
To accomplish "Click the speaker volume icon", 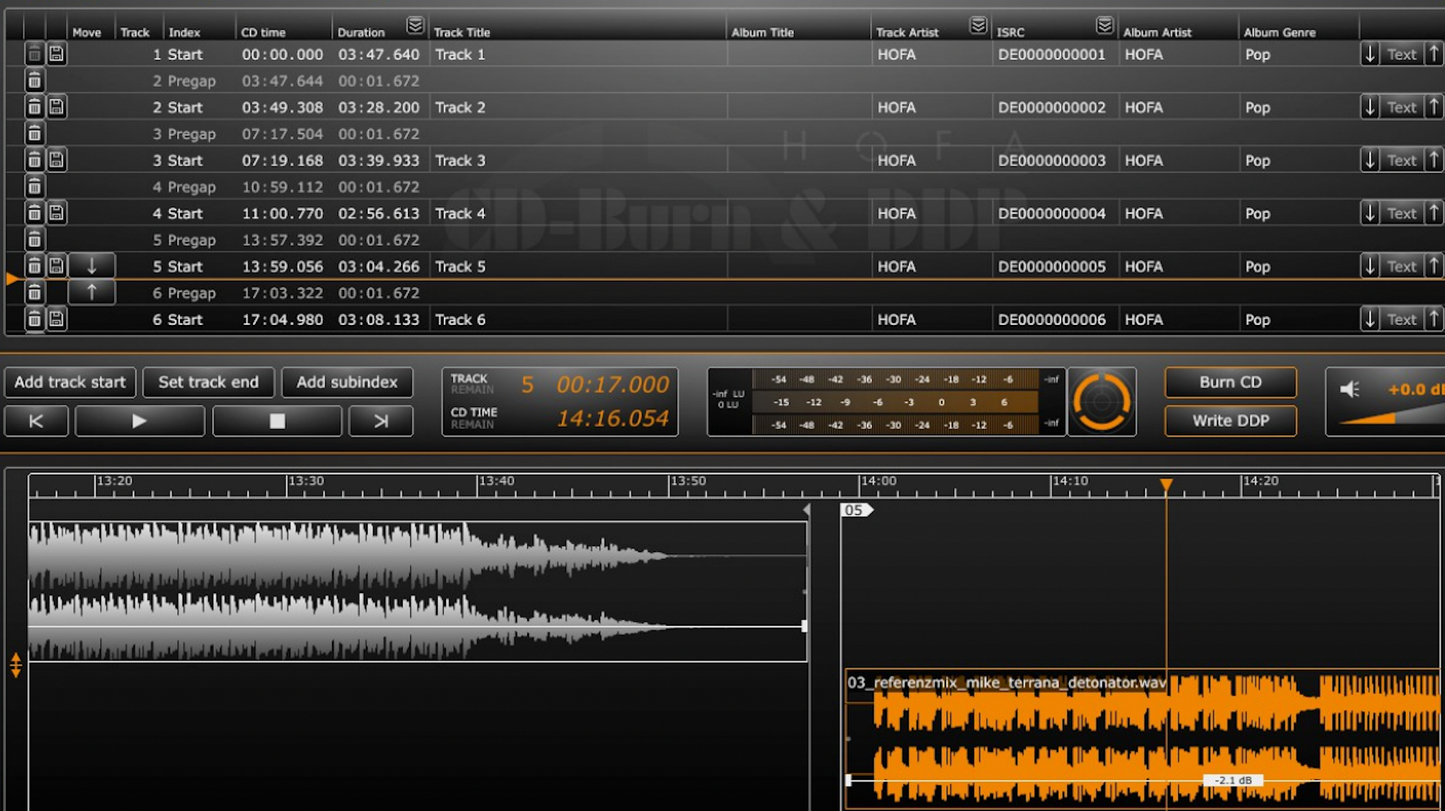I will [1349, 390].
